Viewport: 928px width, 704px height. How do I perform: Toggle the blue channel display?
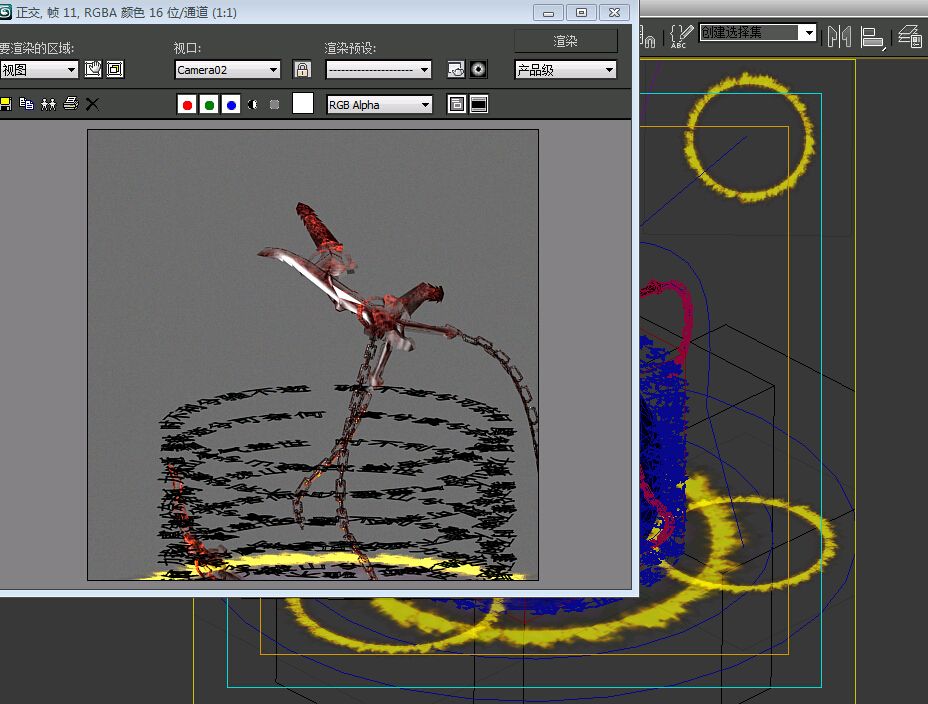pos(231,104)
